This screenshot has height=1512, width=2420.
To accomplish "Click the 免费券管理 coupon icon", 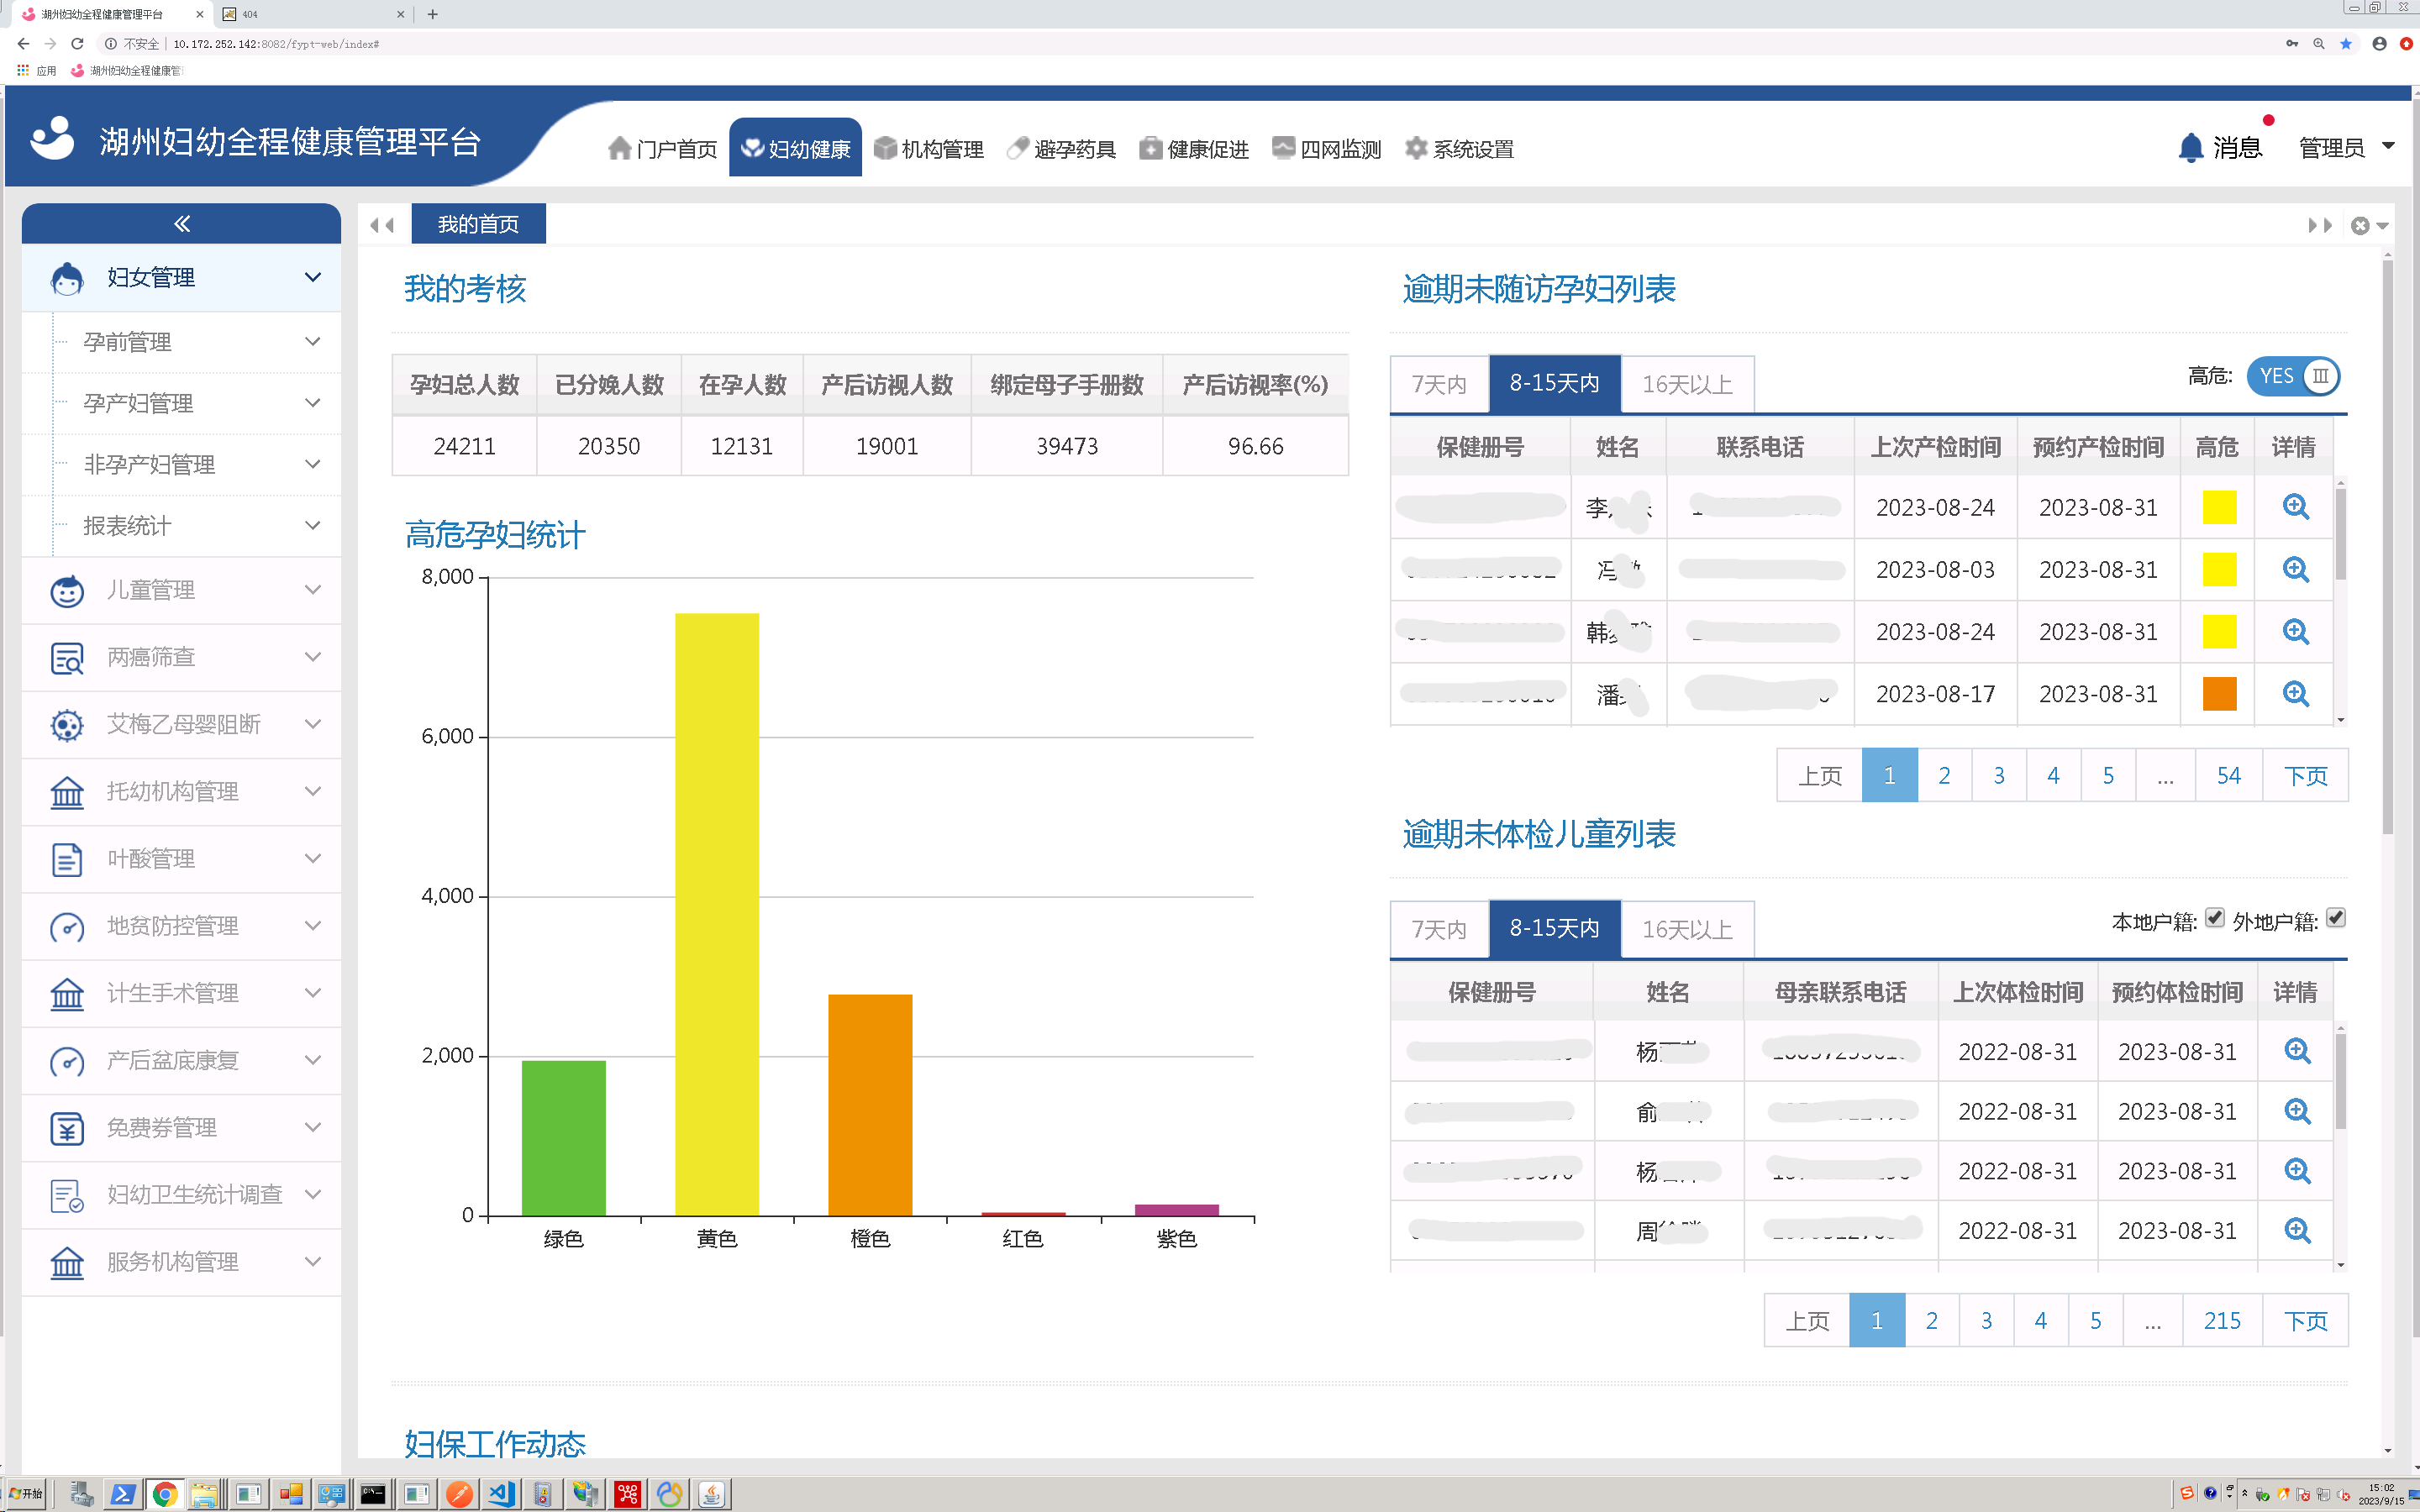I will pyautogui.click(x=67, y=1128).
